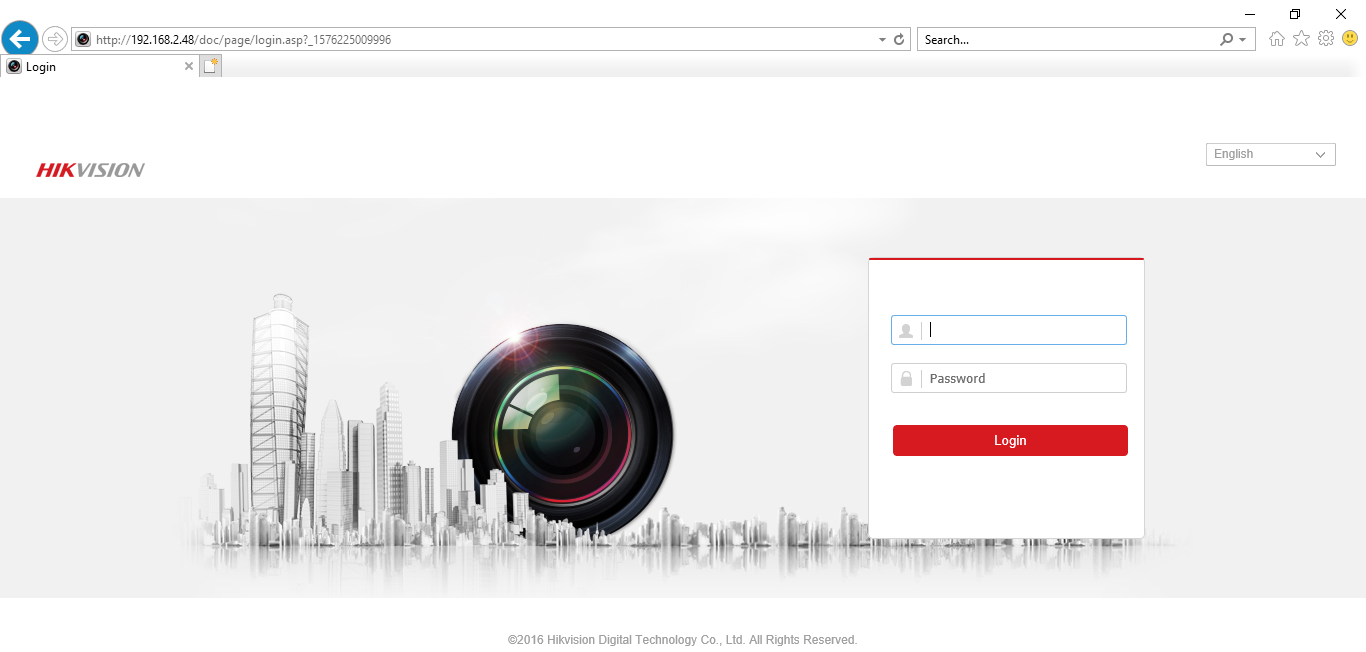Refresh the page with the reload icon
Image resolution: width=1366 pixels, height=652 pixels.
(899, 40)
